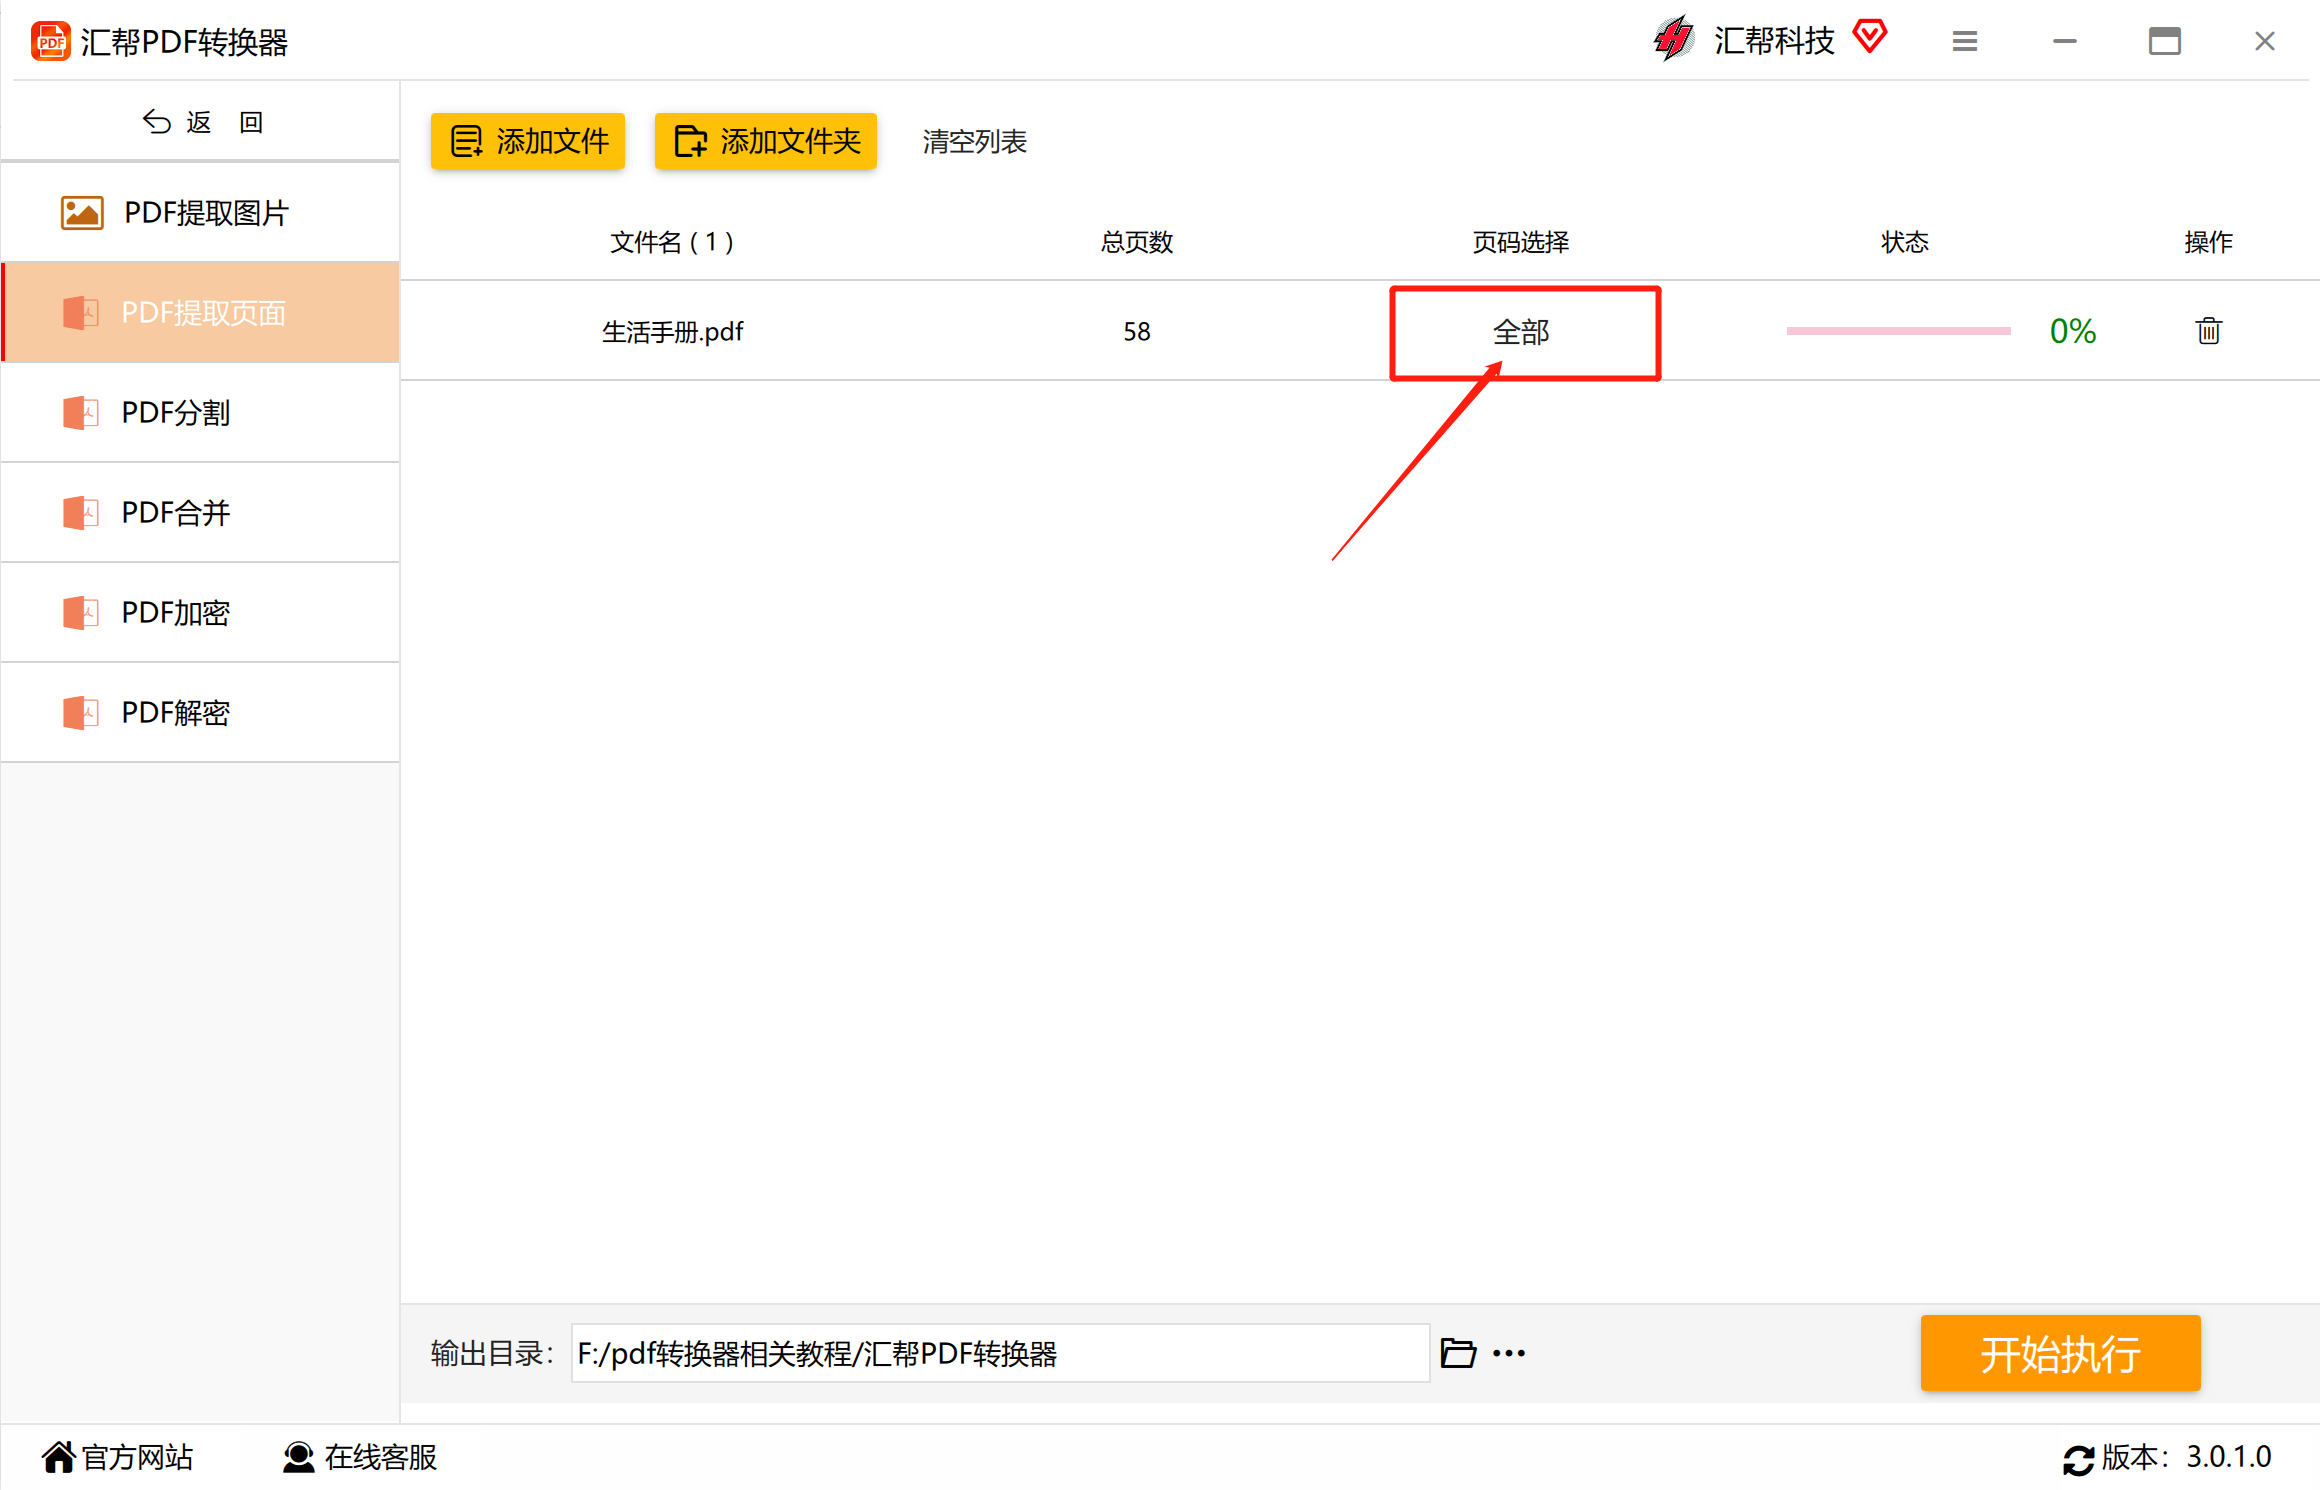2320x1490 pixels.
Task: Switch to PDF提取图片 function
Action: (200, 212)
